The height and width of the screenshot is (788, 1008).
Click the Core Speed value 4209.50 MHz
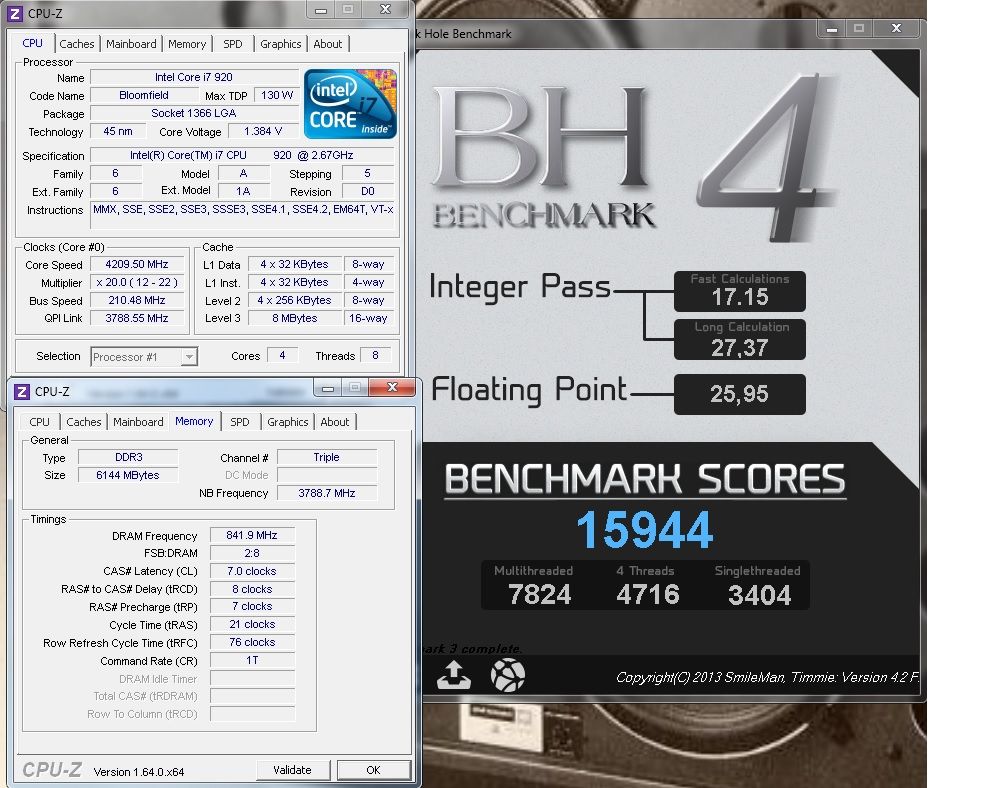click(137, 264)
